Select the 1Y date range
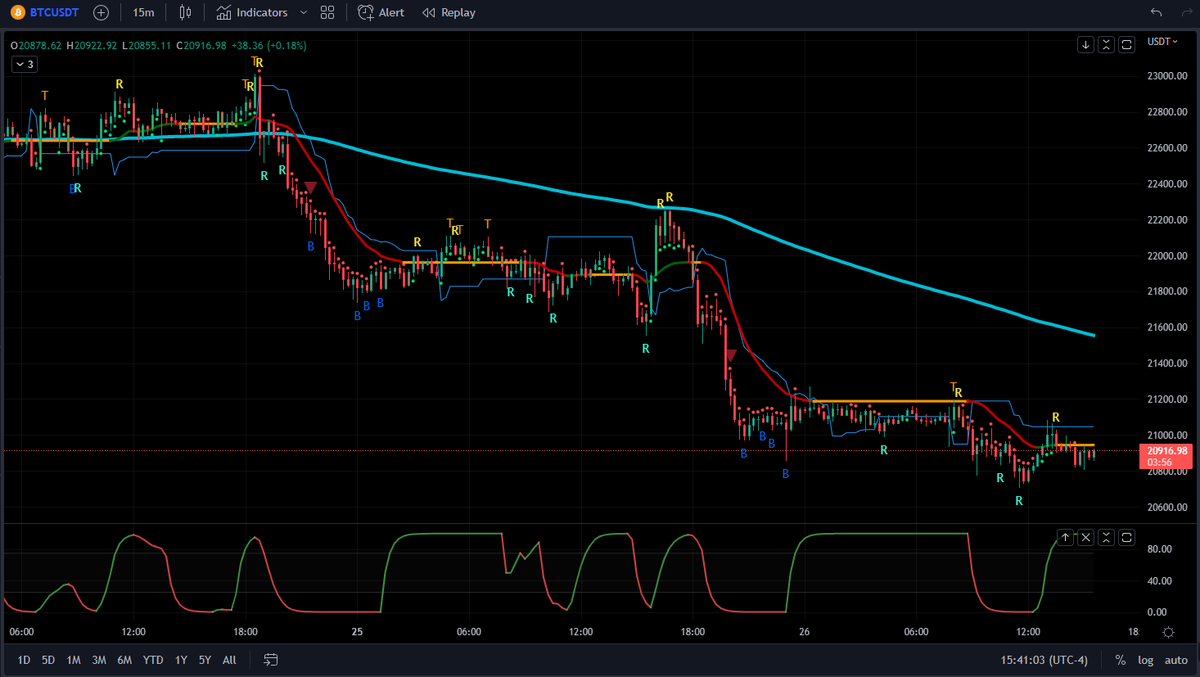The image size is (1200, 677). [181, 660]
